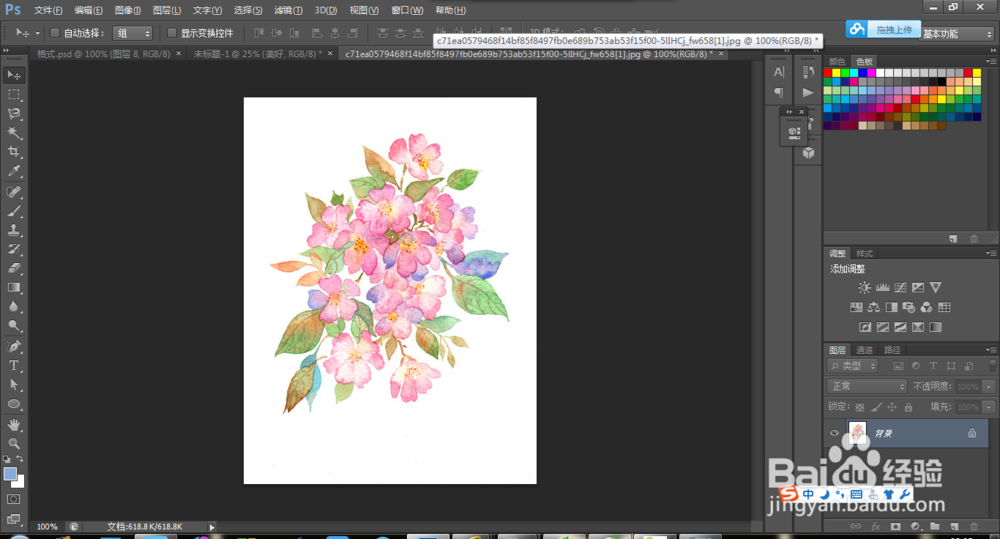Select the Ellipse shape tool
Image resolution: width=1000 pixels, height=539 pixels.
[x=13, y=404]
